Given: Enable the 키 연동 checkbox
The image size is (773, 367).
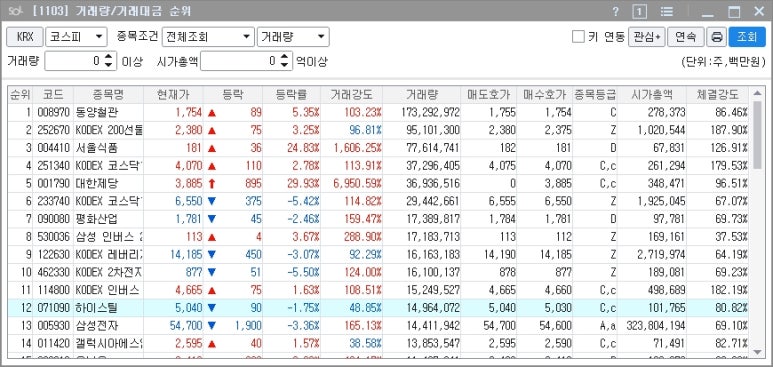Looking at the screenshot, I should [x=578, y=37].
